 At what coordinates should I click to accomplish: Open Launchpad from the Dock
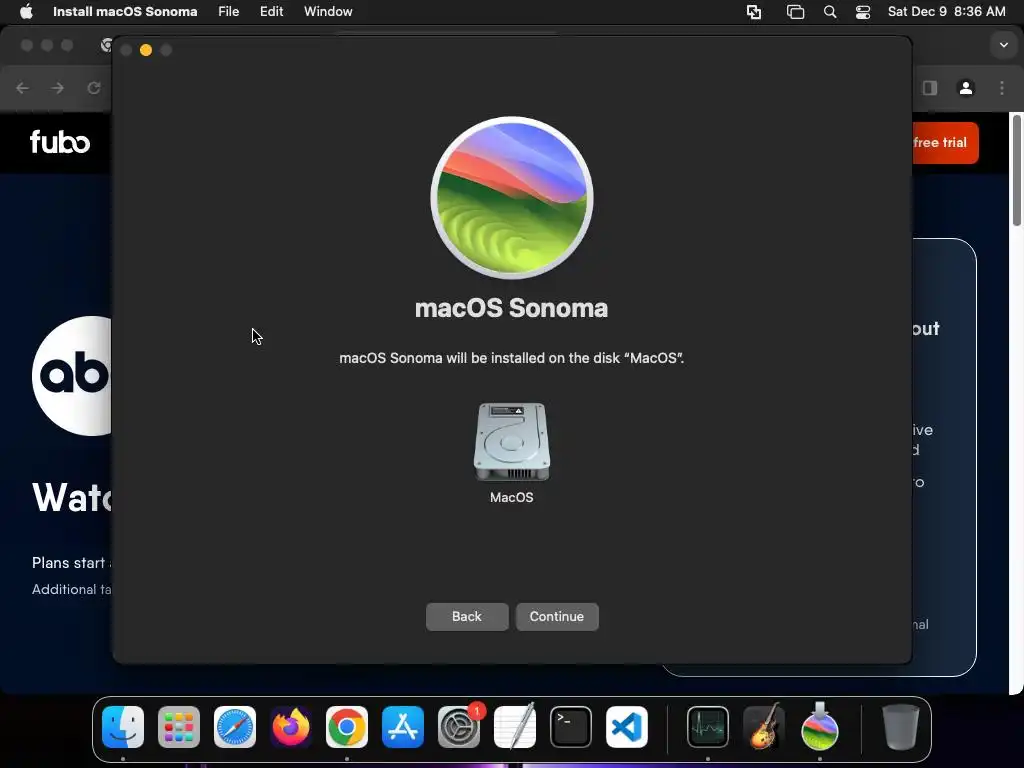pyautogui.click(x=179, y=727)
